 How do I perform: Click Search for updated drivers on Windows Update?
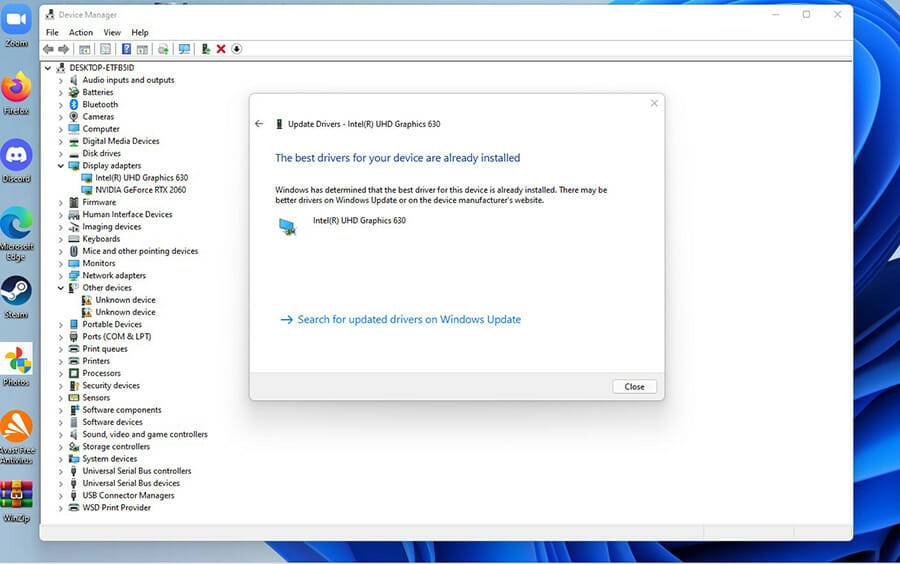[x=408, y=320]
